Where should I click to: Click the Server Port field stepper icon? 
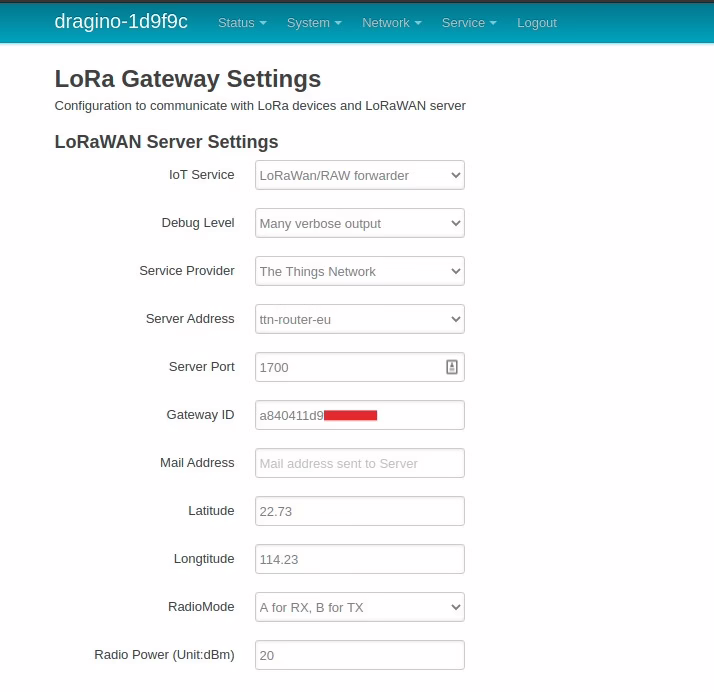451,367
